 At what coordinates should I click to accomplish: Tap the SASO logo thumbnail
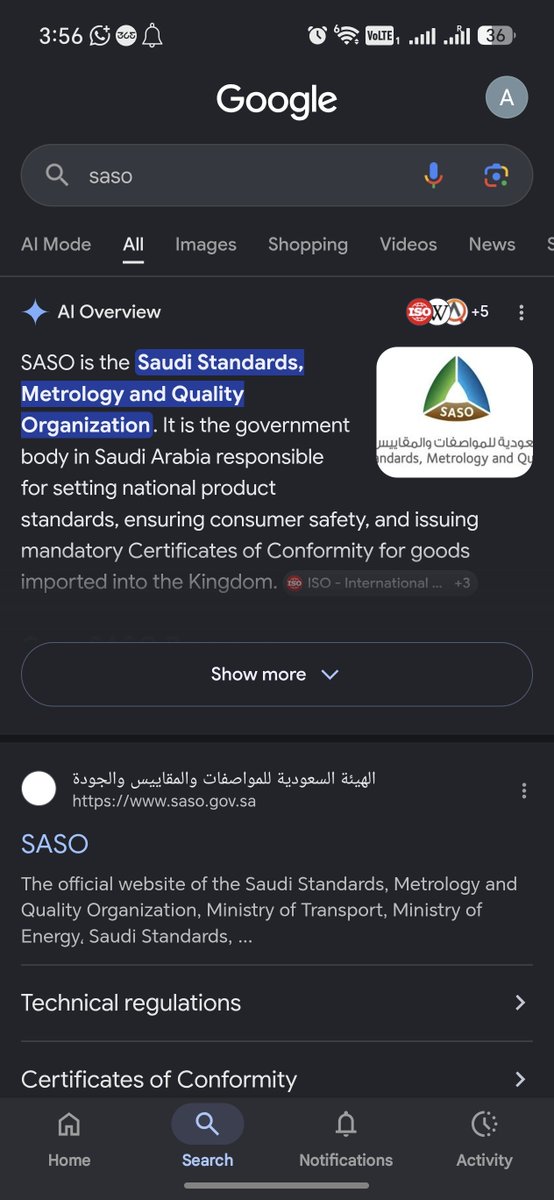pyautogui.click(x=454, y=412)
